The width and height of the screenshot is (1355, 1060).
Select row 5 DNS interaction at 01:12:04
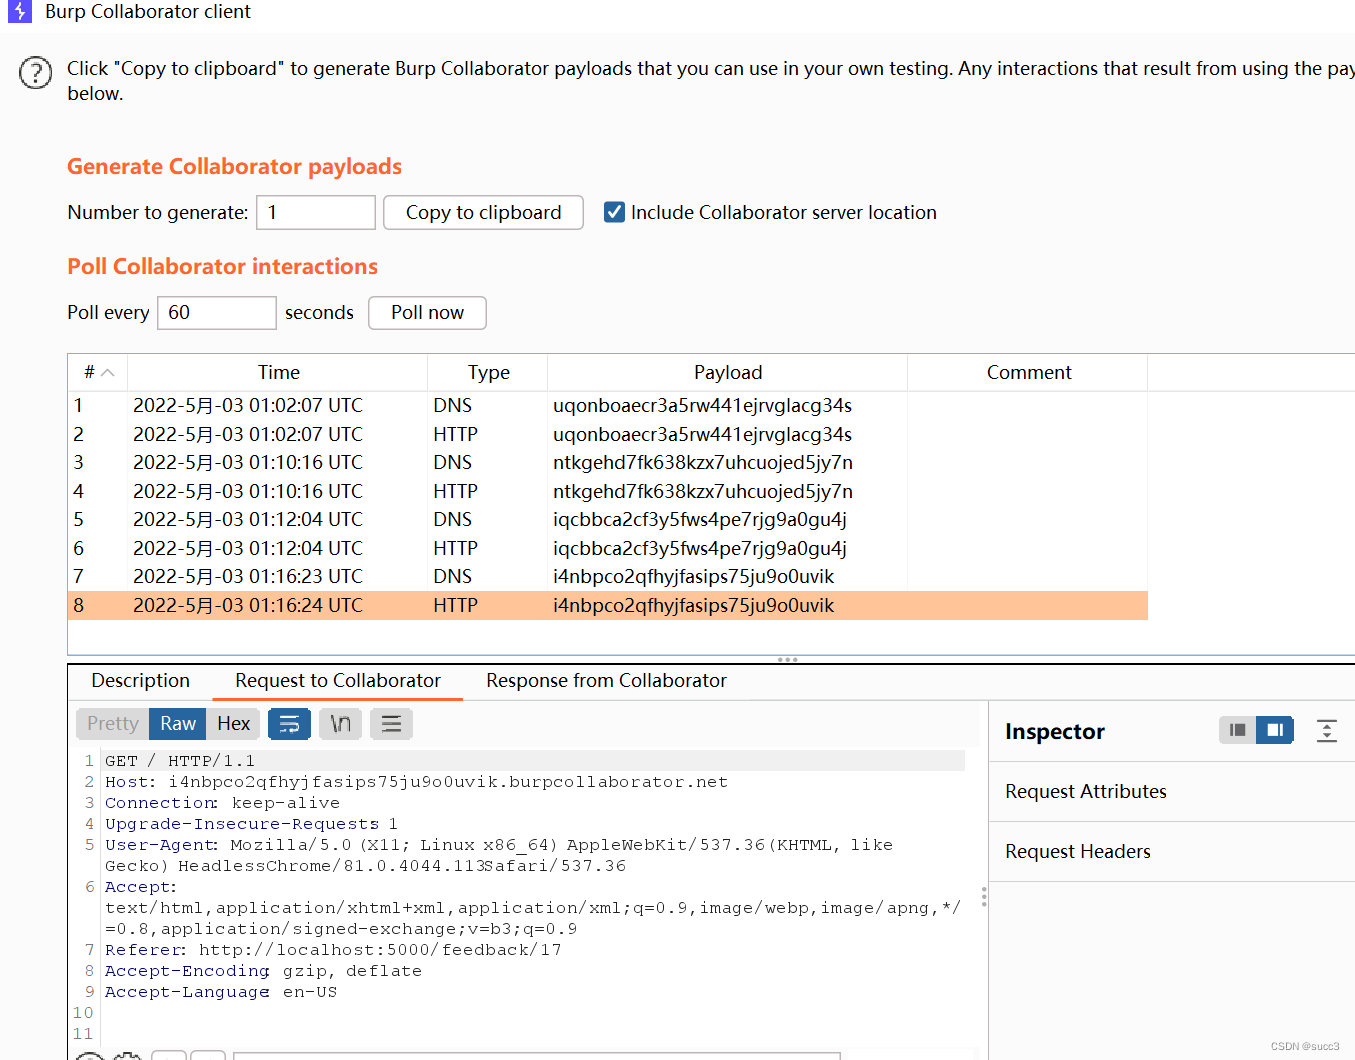pos(608,519)
